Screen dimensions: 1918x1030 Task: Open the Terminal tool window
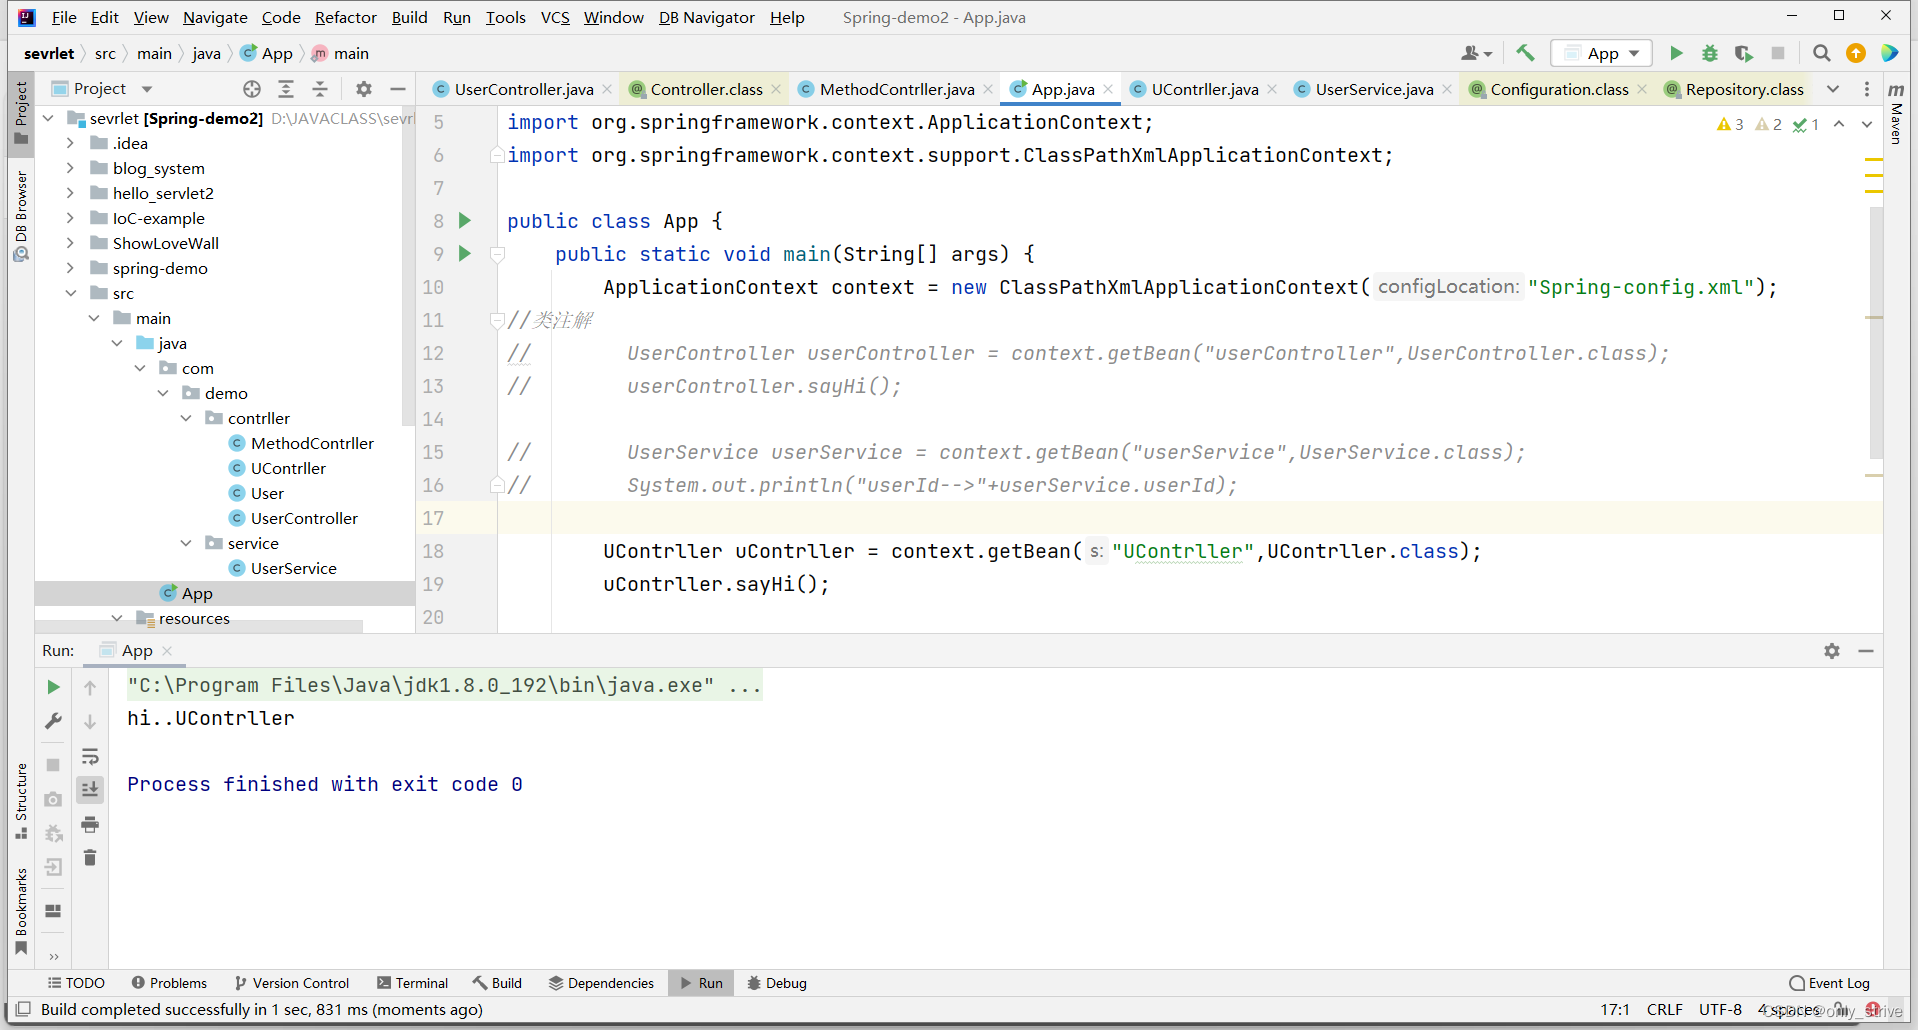(x=413, y=983)
